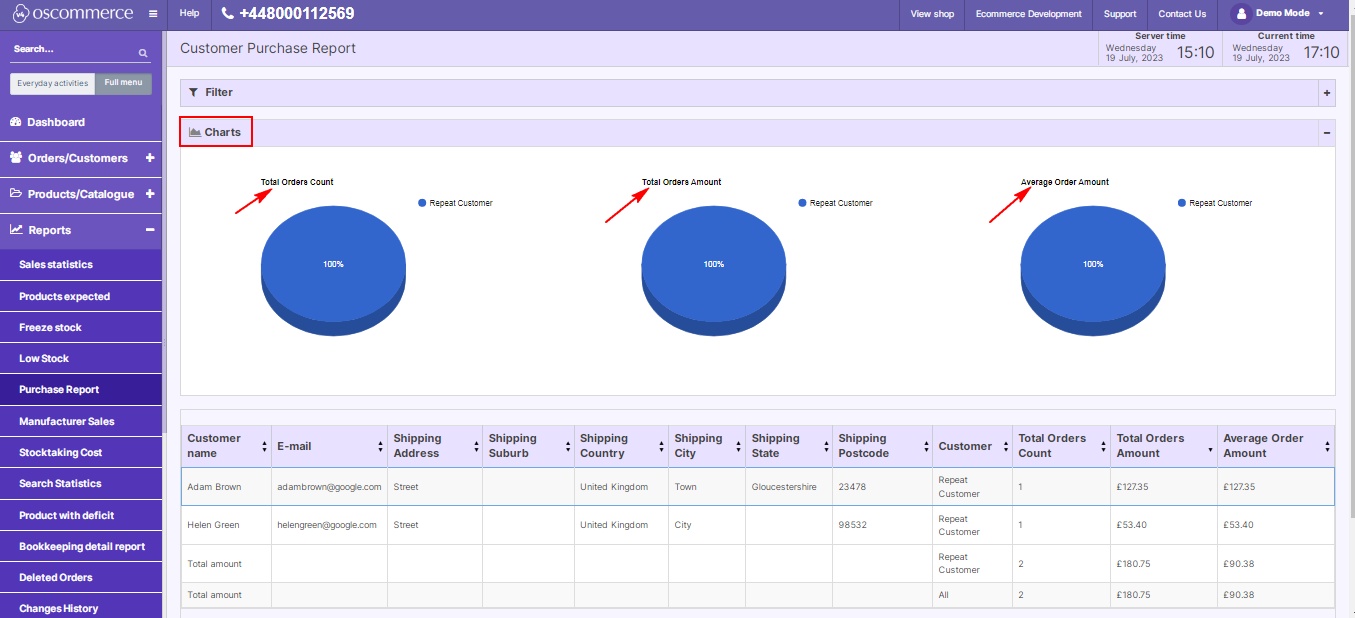1355x618 pixels.
Task: Click the Average Order Amount pie chart
Action: pos(1093,270)
